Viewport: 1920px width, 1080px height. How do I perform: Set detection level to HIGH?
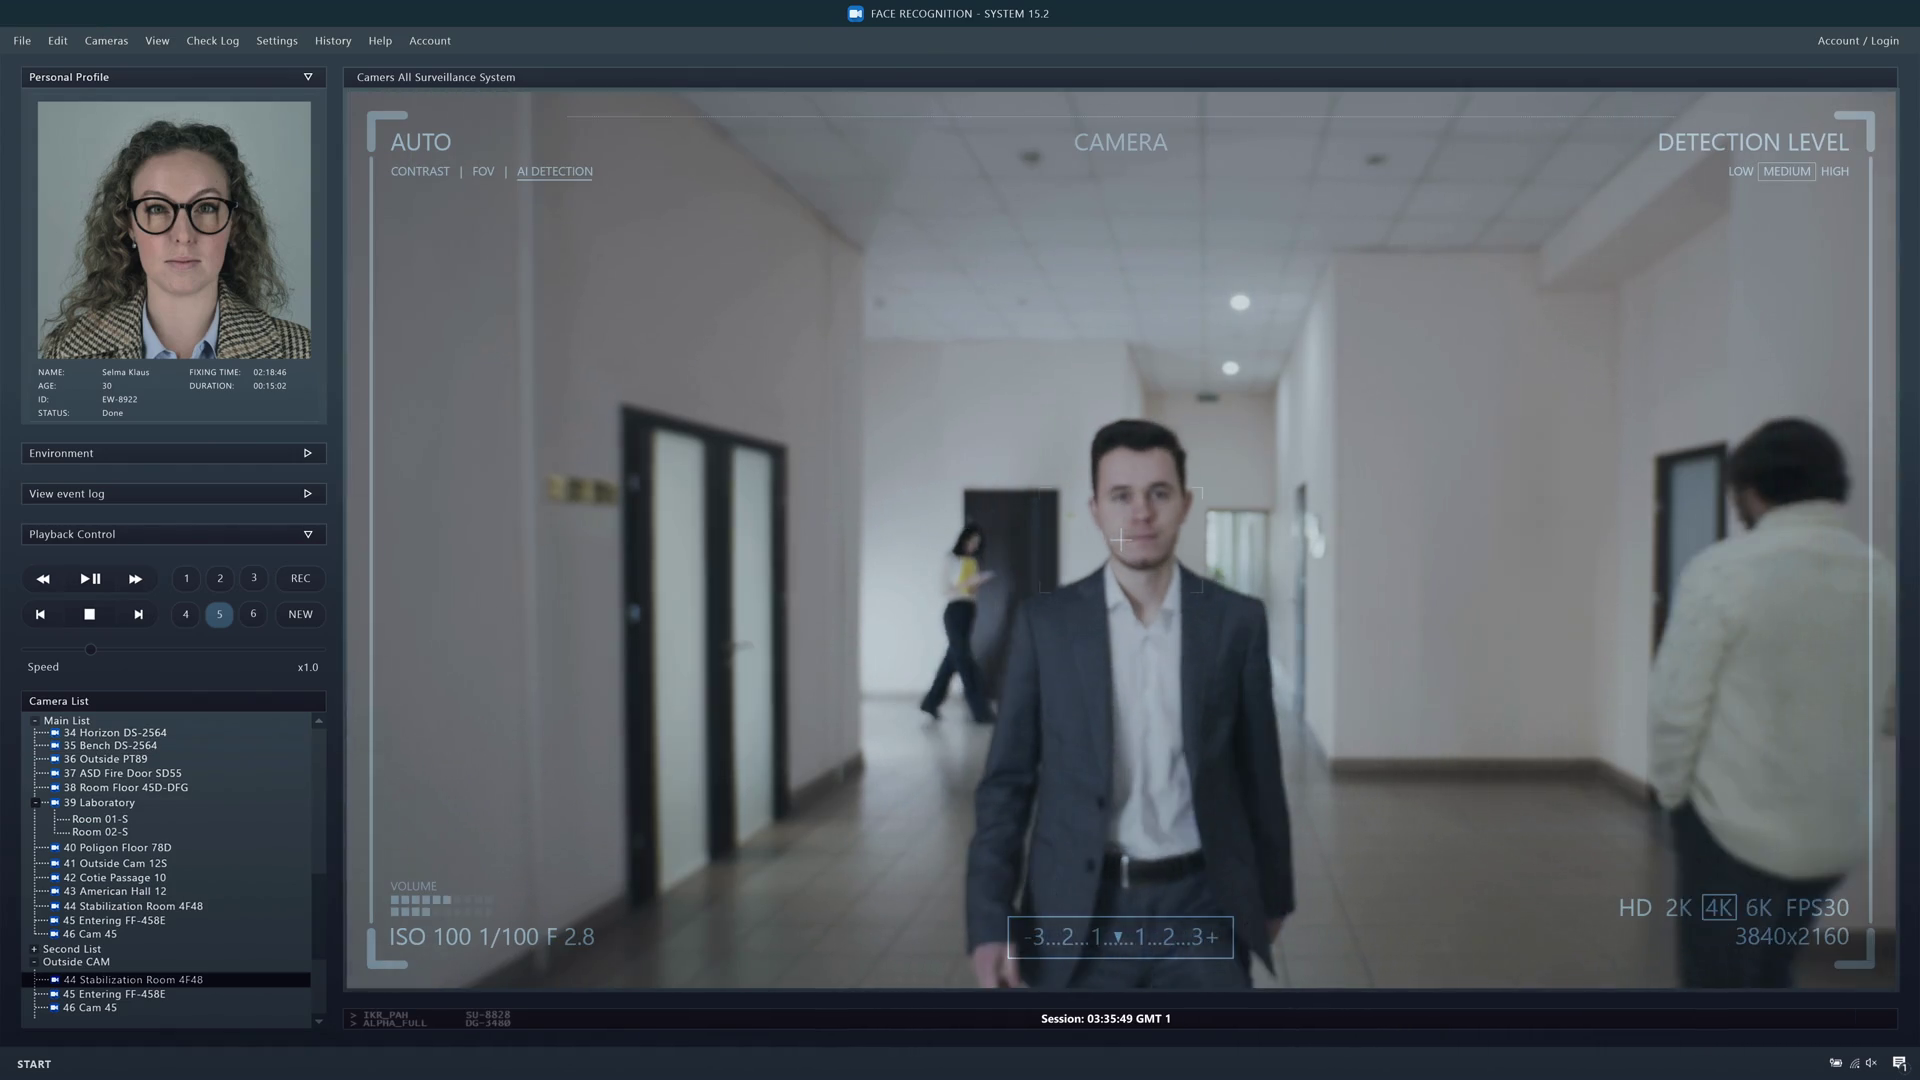(x=1834, y=172)
